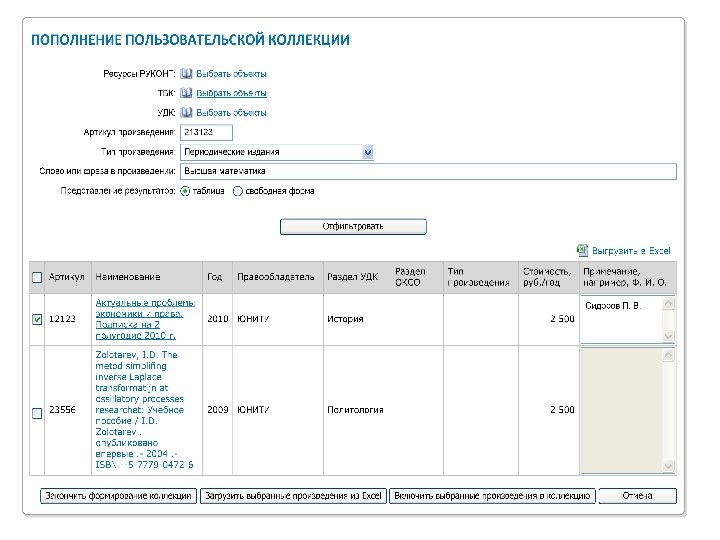The height and width of the screenshot is (540, 720).
Task: Check the checkbox for article 23556
Action: pyautogui.click(x=37, y=414)
